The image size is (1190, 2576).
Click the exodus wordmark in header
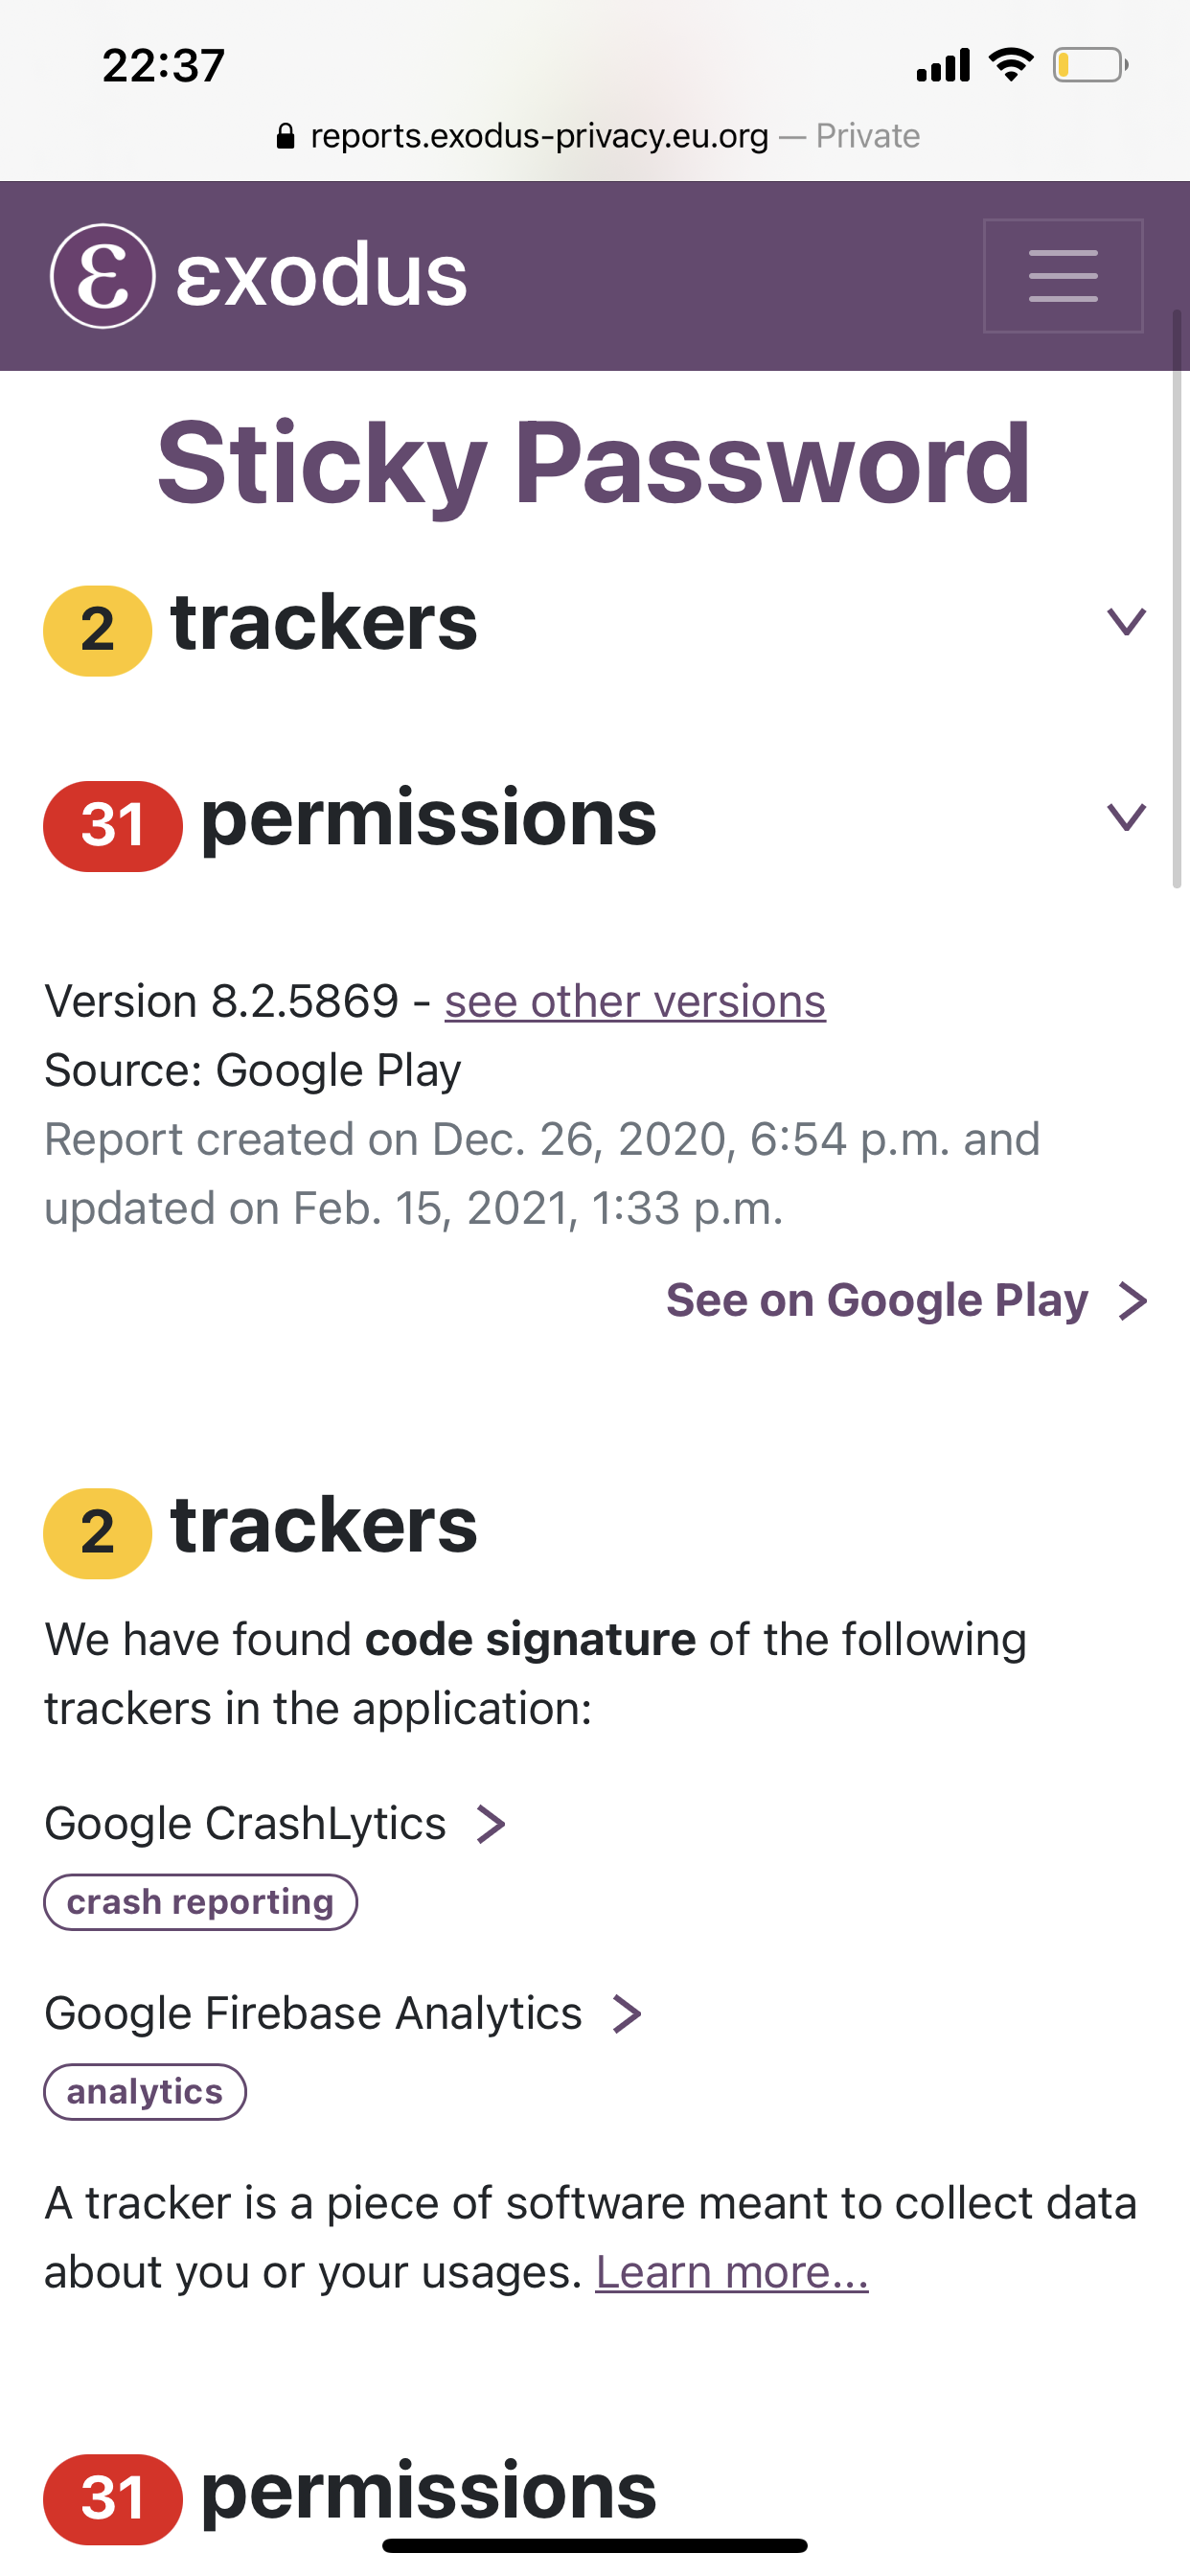[x=321, y=276]
